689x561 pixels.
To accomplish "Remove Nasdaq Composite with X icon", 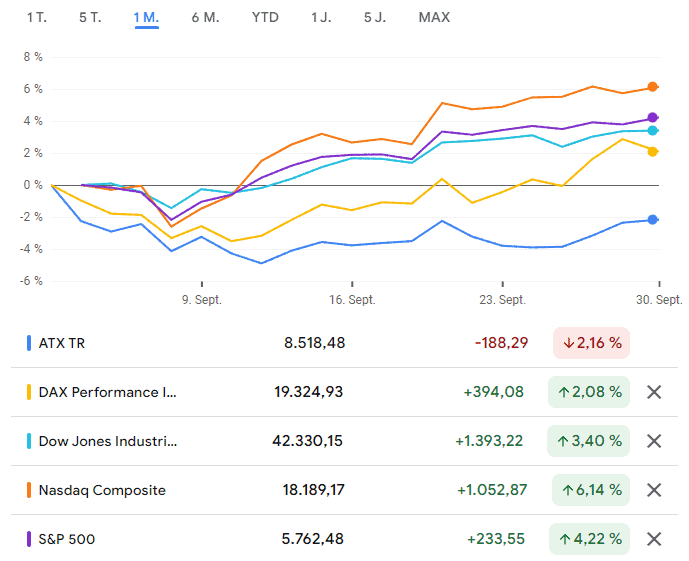I will tap(654, 490).
